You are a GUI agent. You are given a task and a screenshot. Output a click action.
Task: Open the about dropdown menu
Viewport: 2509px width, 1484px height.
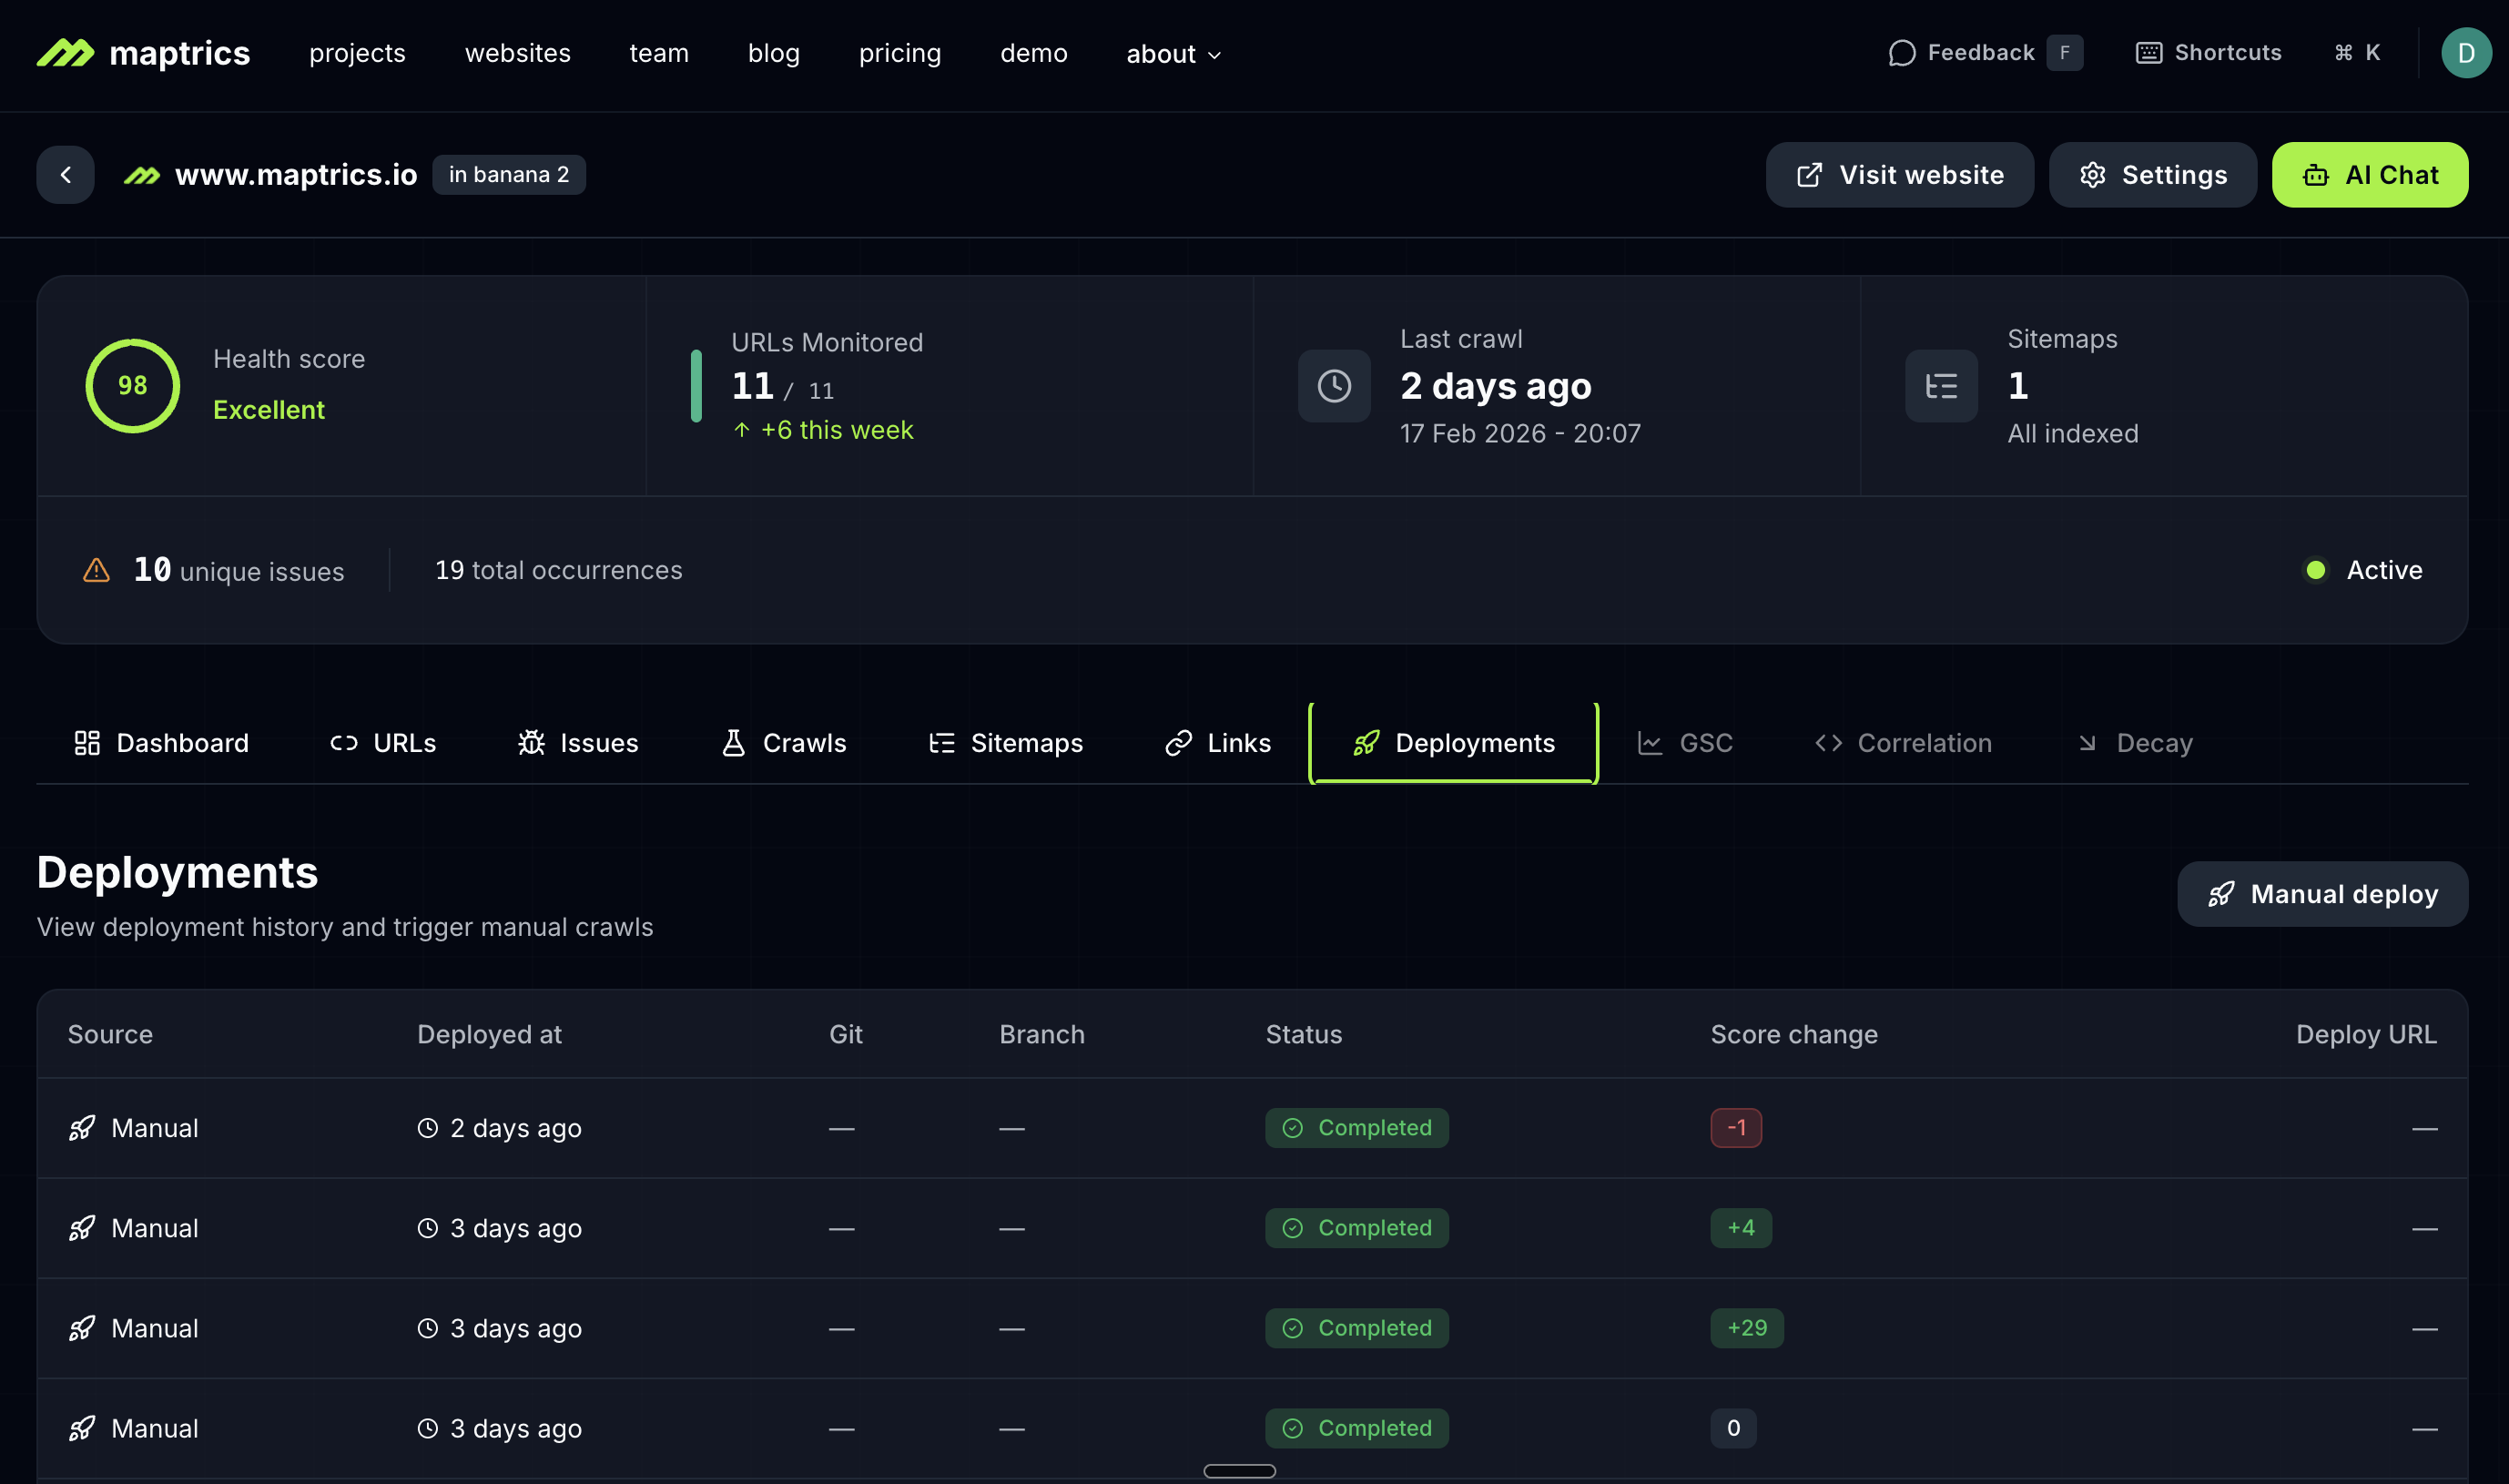tap(1172, 54)
